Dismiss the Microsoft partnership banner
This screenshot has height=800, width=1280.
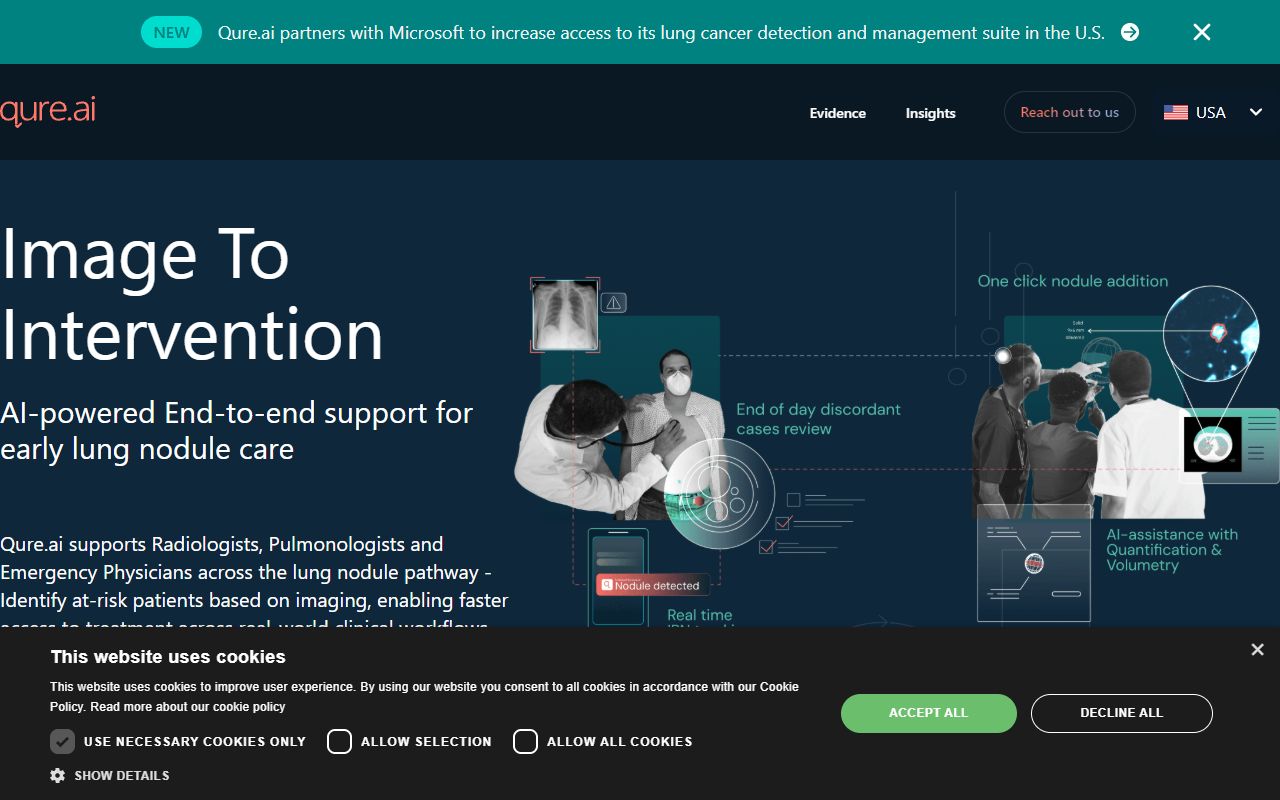(1201, 32)
